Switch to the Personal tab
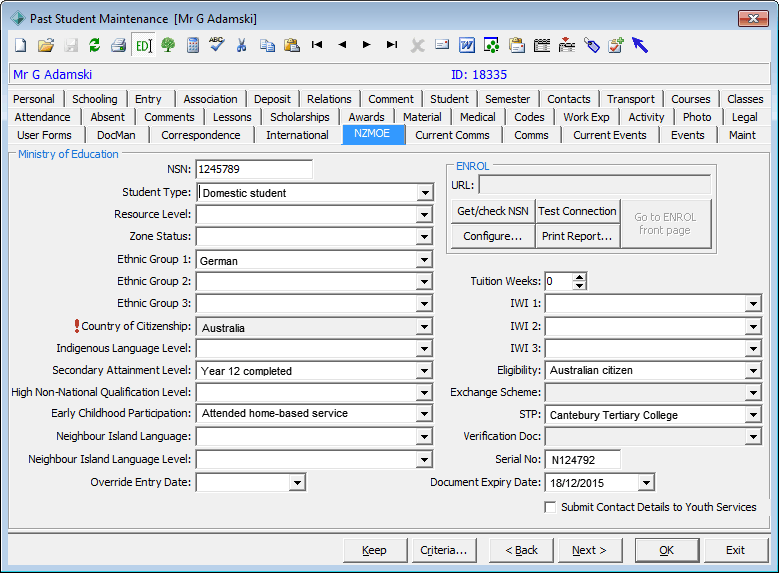Image resolution: width=779 pixels, height=573 pixels. 34,99
